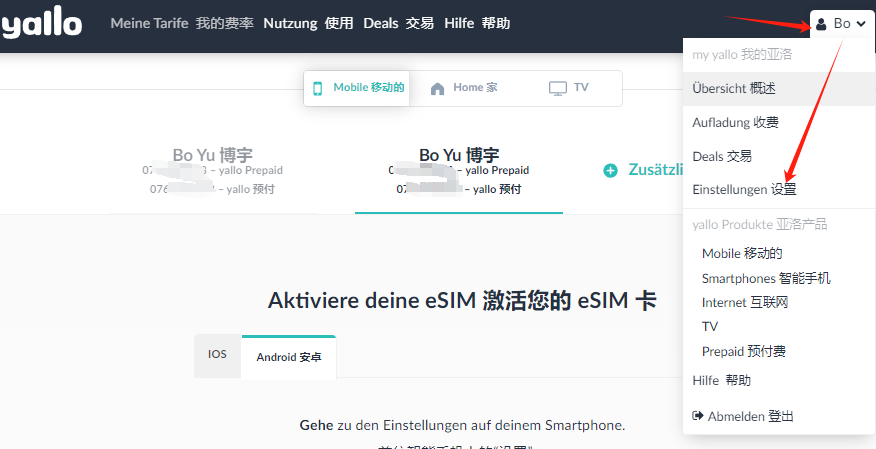Switch to the Home tab
This screenshot has height=449, width=876.
[x=463, y=88]
